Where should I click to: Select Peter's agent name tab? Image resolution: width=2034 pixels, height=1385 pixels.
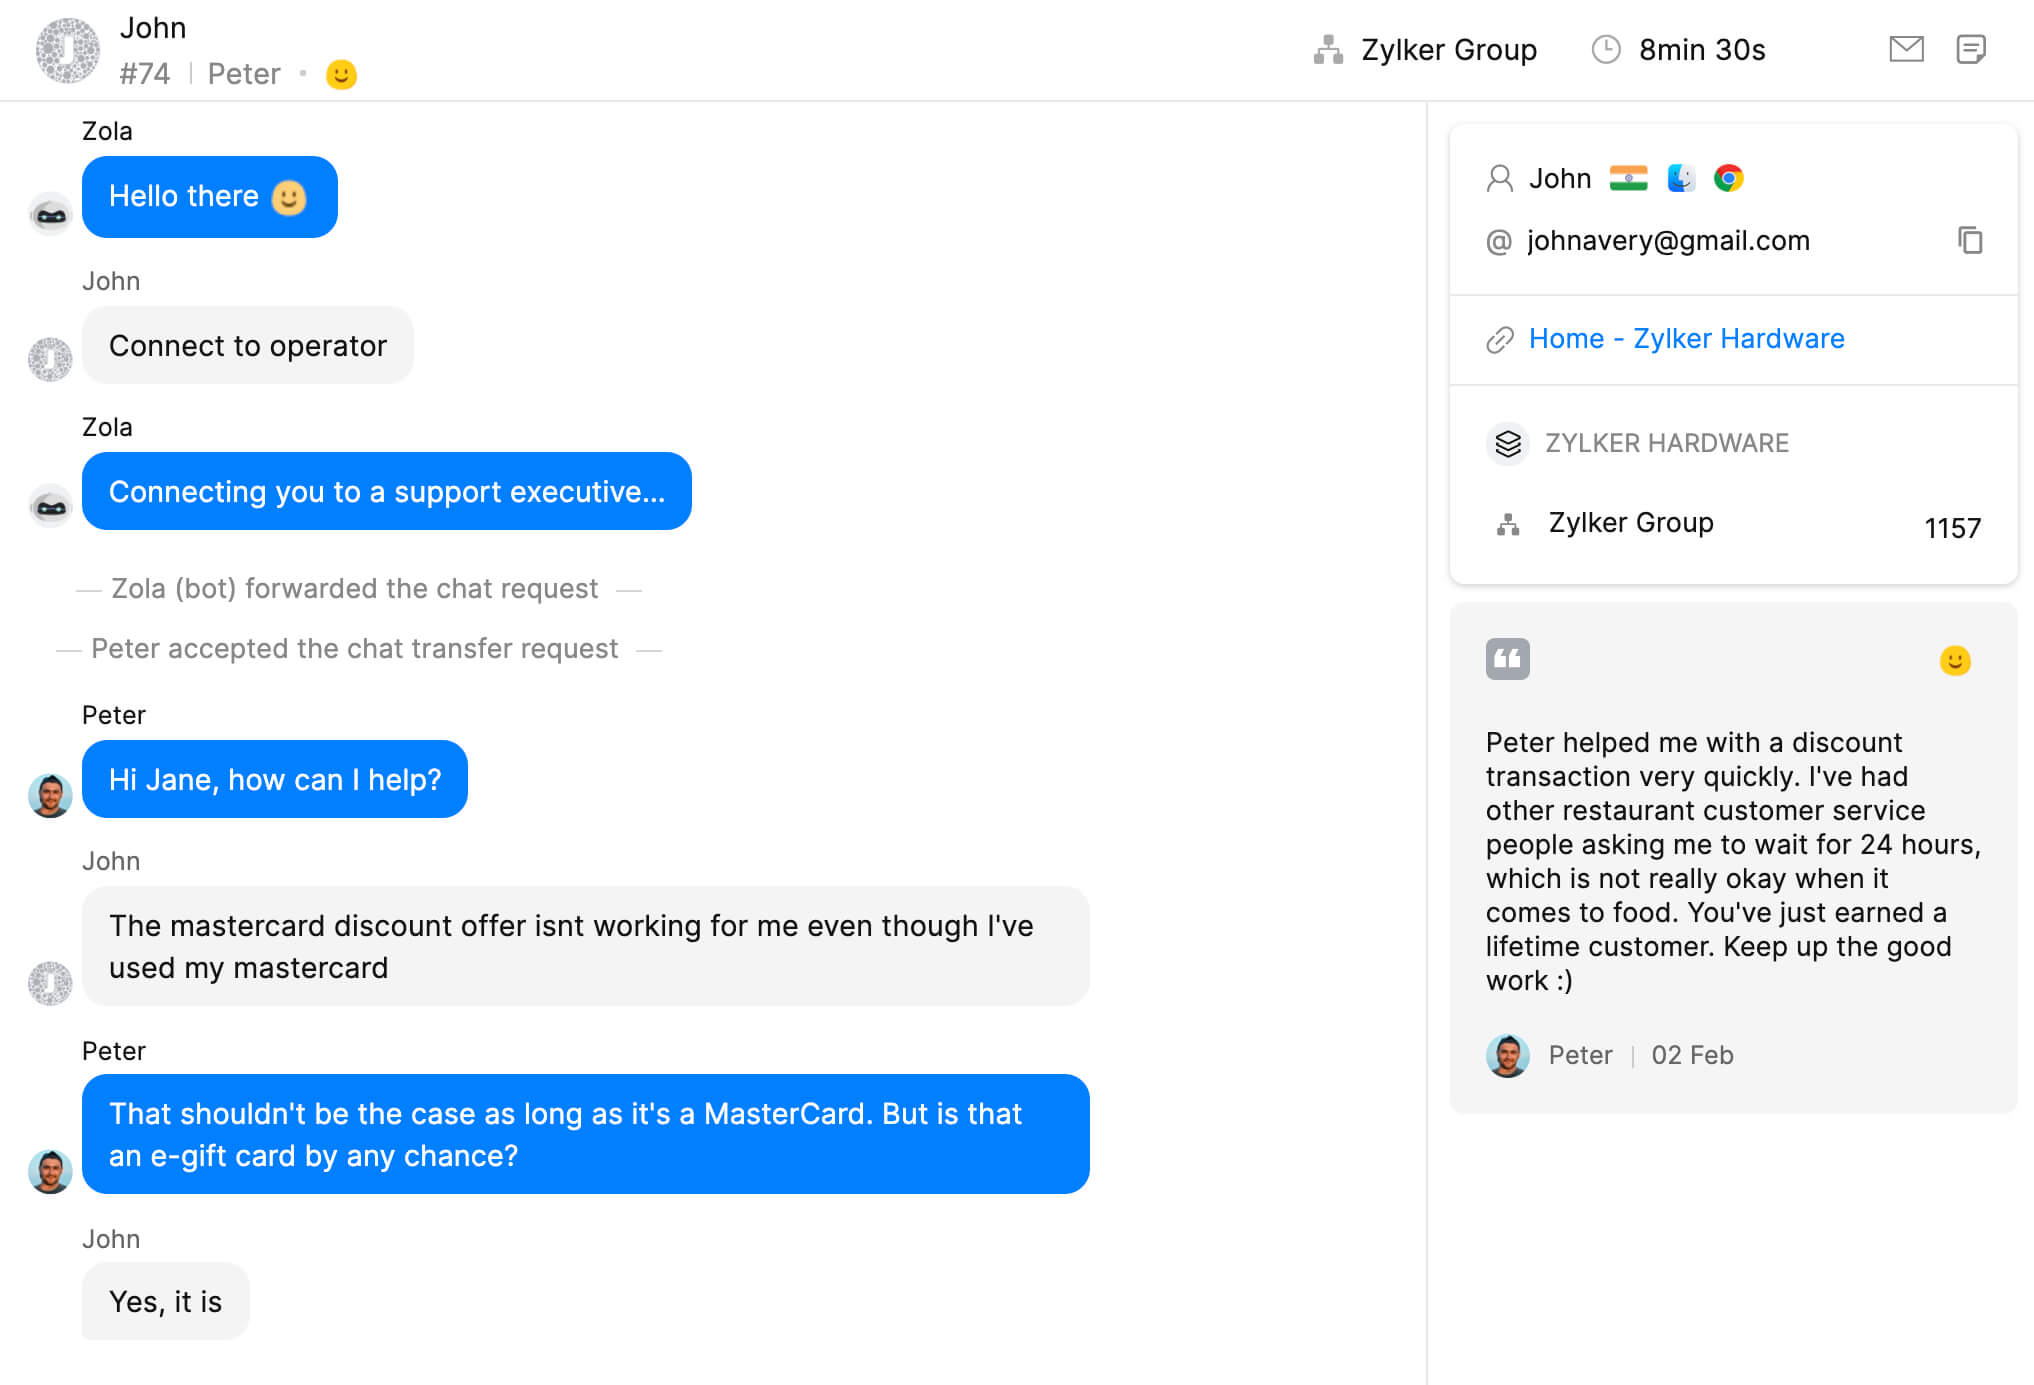click(x=244, y=73)
